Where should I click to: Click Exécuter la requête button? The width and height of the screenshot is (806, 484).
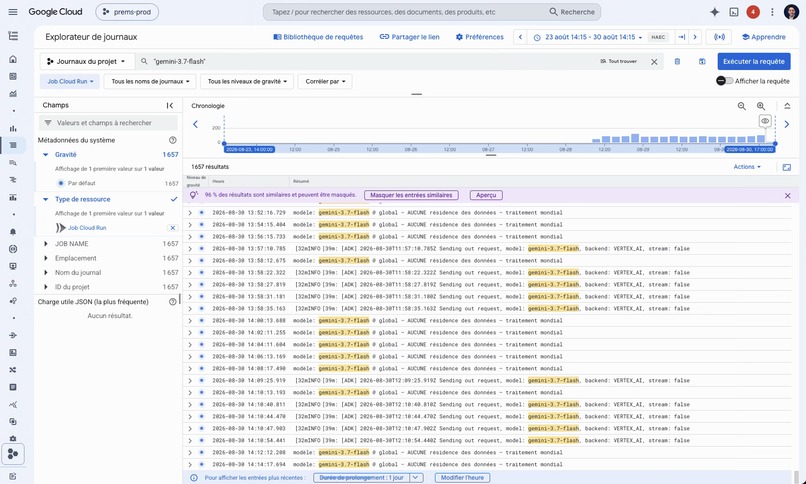tap(754, 61)
